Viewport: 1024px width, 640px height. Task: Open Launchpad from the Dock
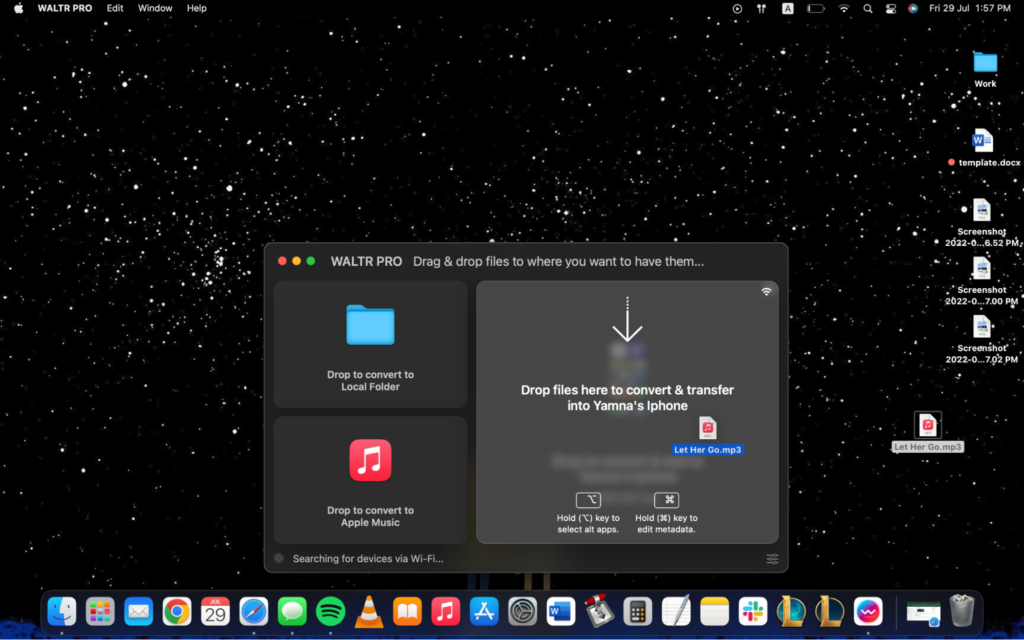[101, 612]
